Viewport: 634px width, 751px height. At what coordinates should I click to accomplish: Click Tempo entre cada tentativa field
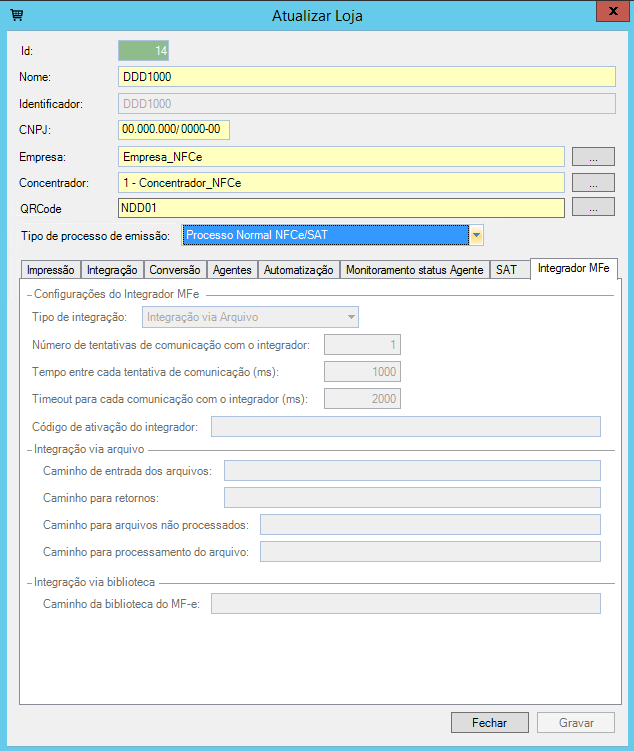tap(362, 372)
